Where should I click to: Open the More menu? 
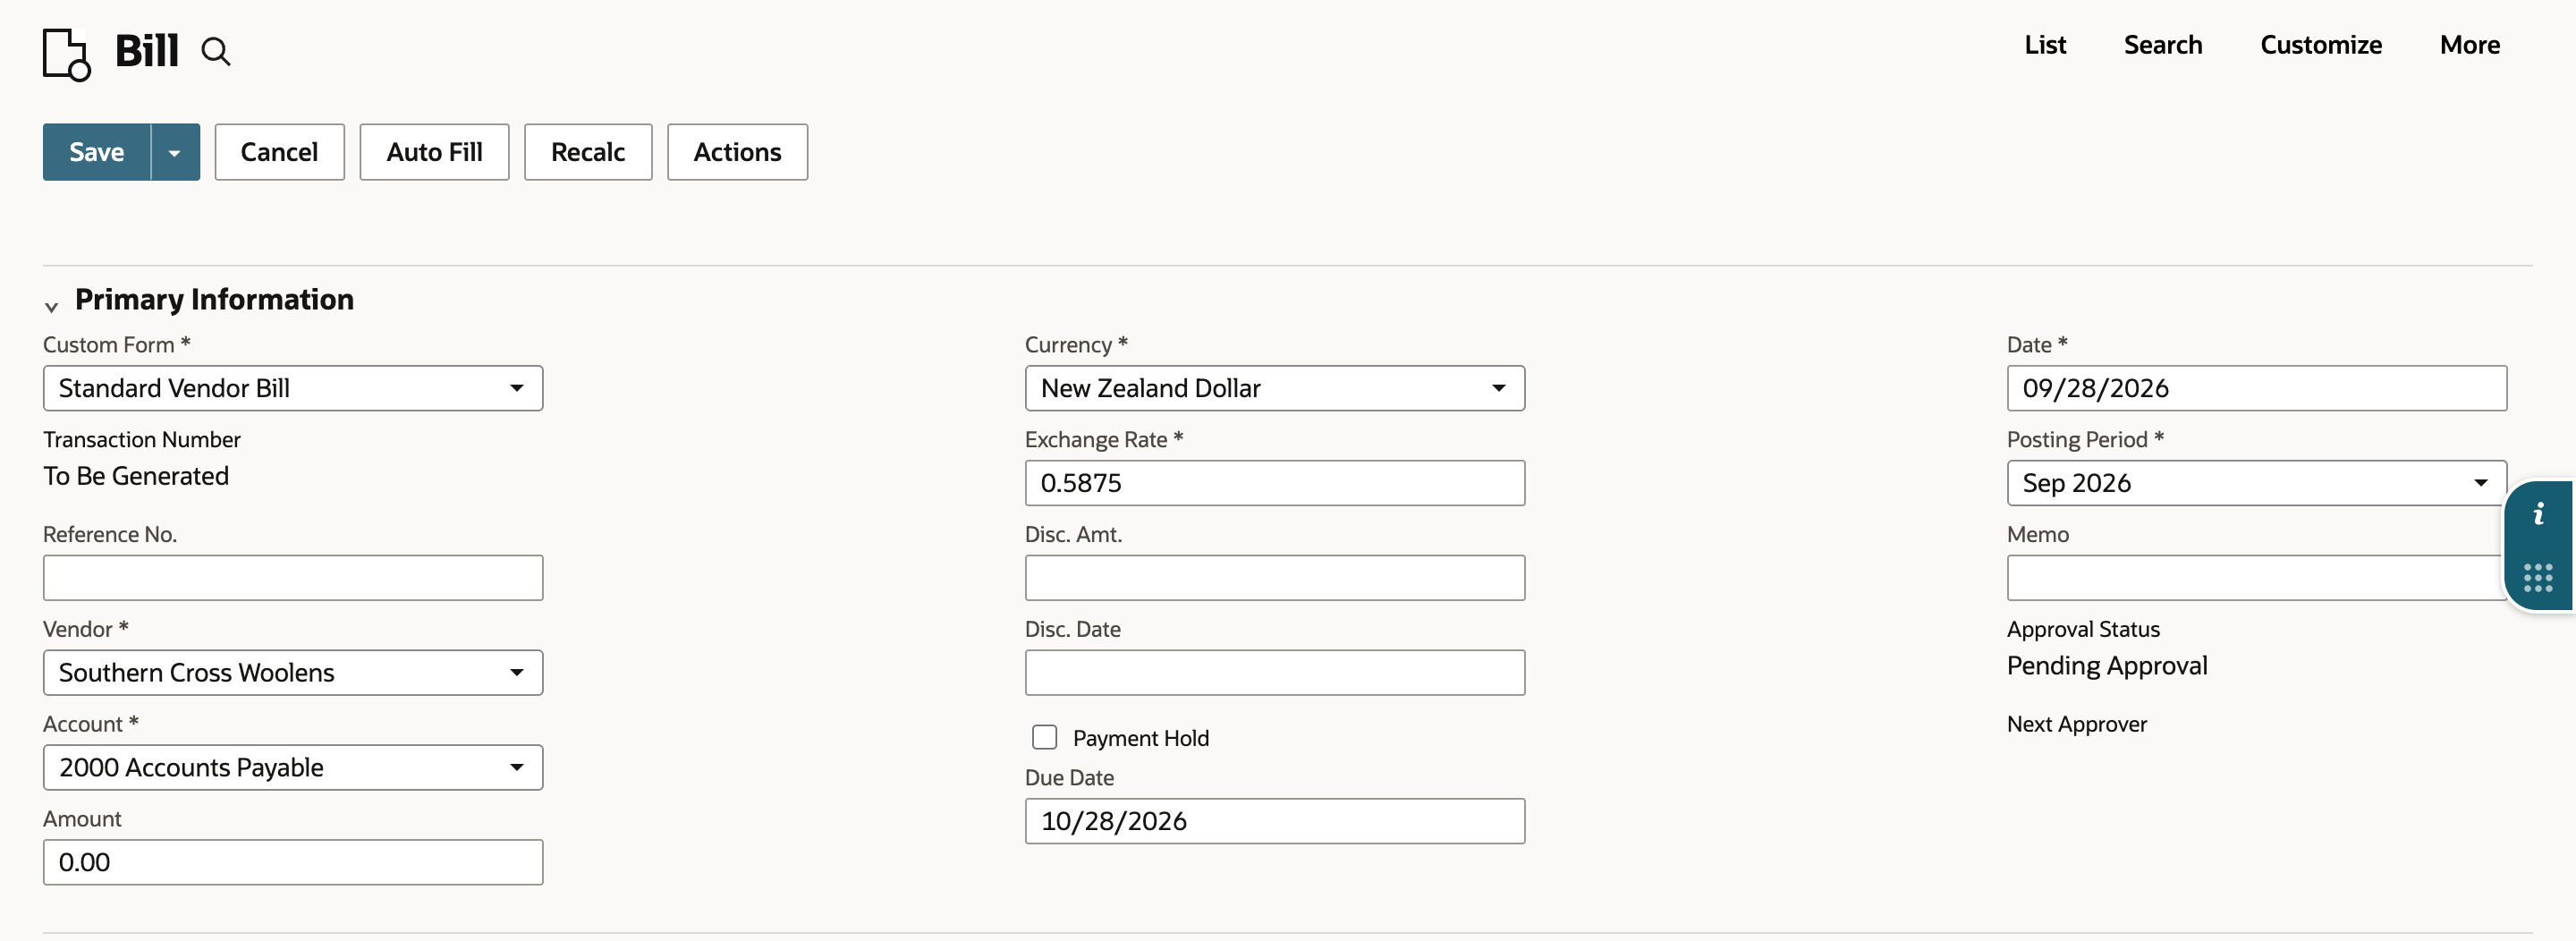pos(2469,45)
